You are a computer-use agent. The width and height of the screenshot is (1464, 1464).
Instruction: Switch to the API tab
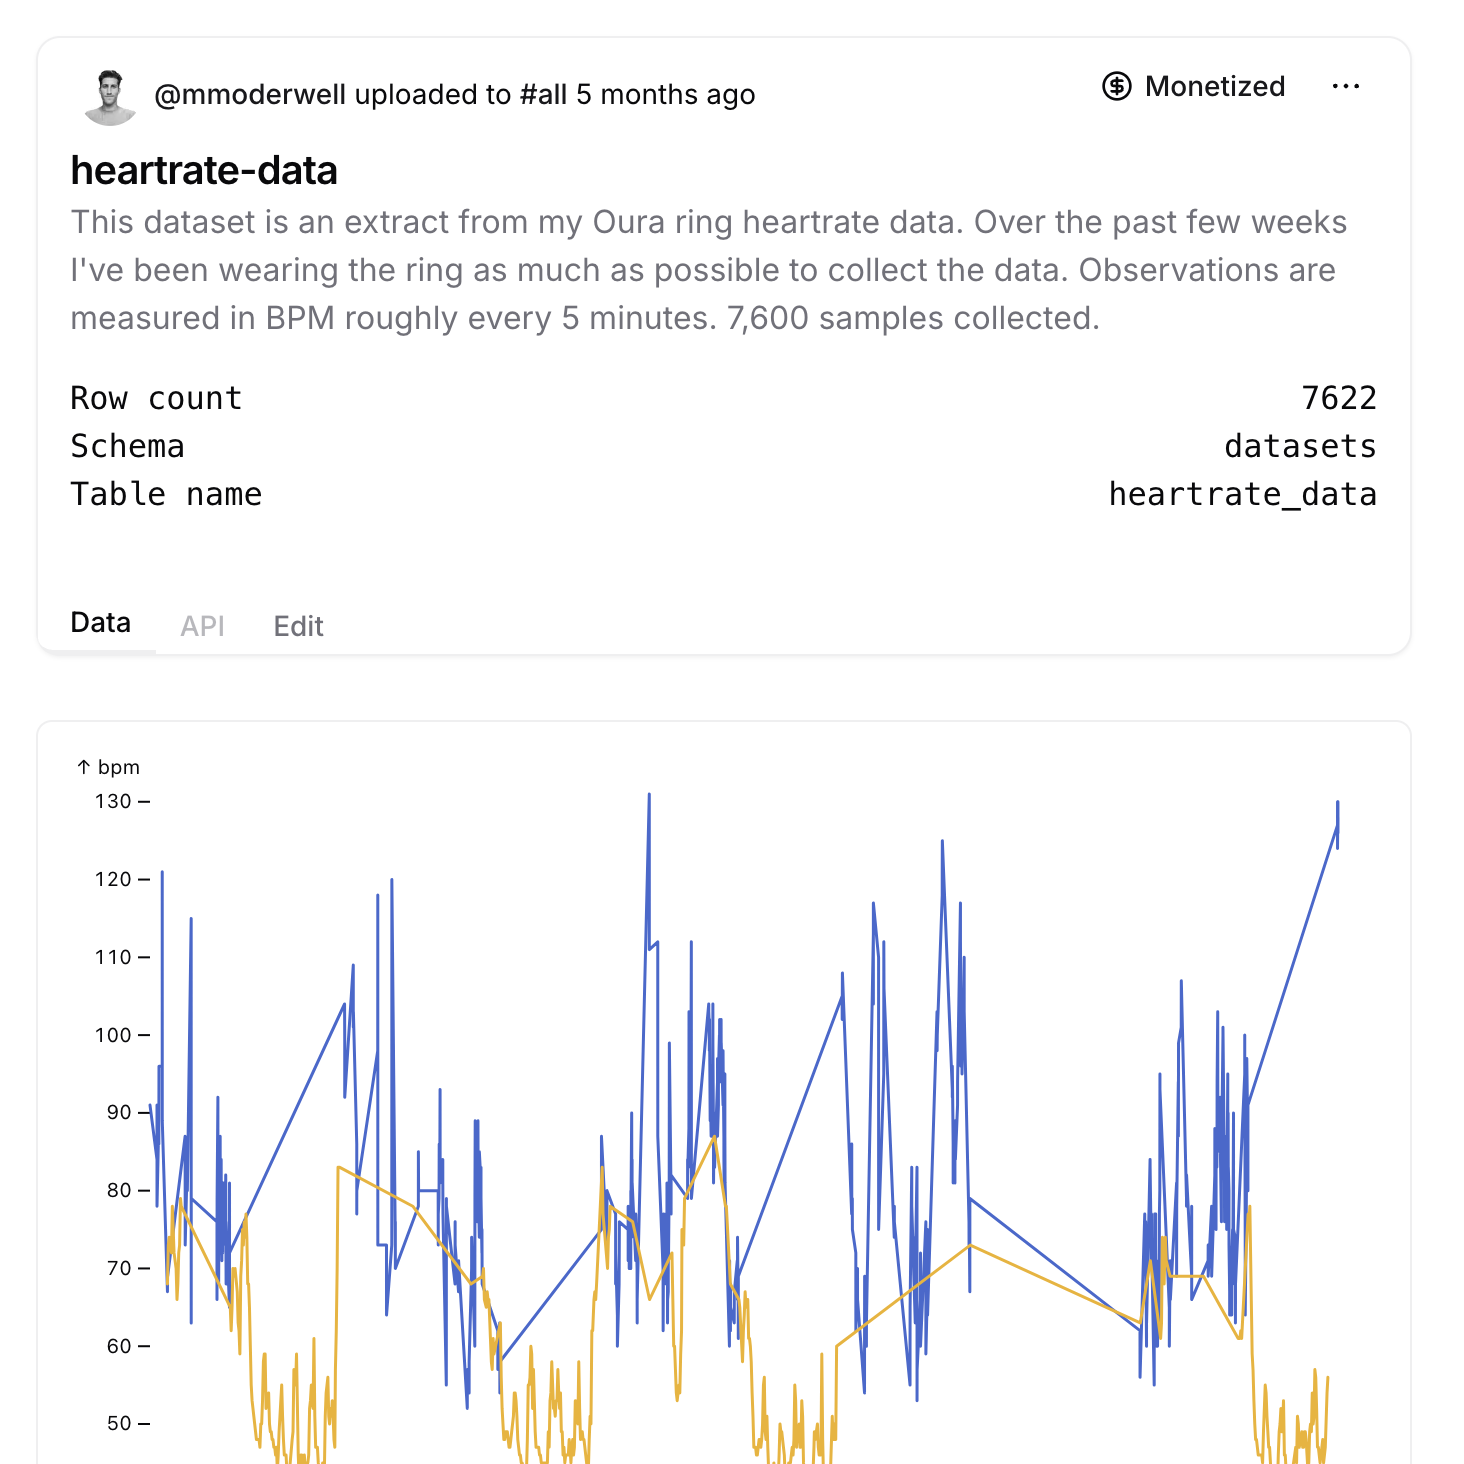pos(202,626)
